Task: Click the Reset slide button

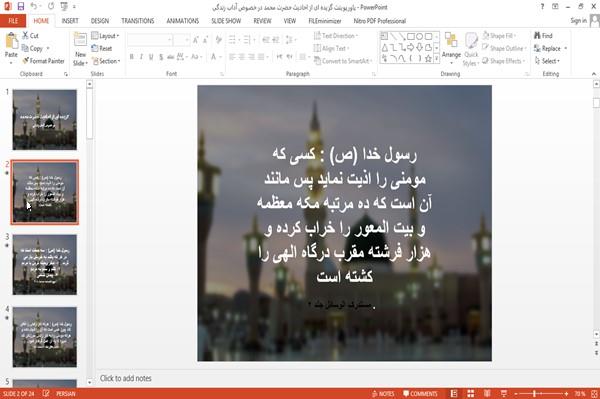Action: [102, 48]
